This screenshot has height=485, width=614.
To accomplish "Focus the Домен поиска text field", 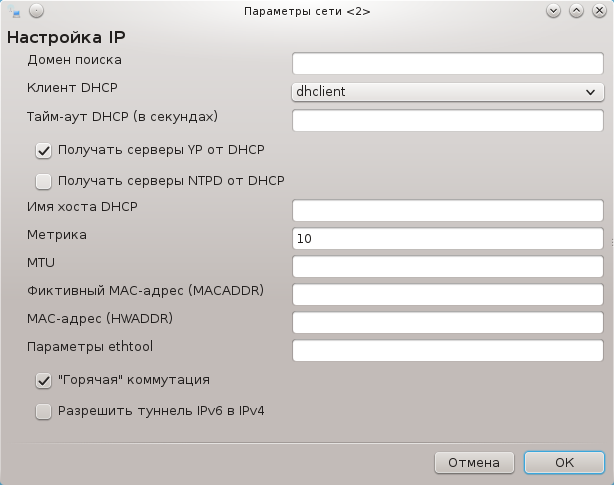I will click(448, 63).
